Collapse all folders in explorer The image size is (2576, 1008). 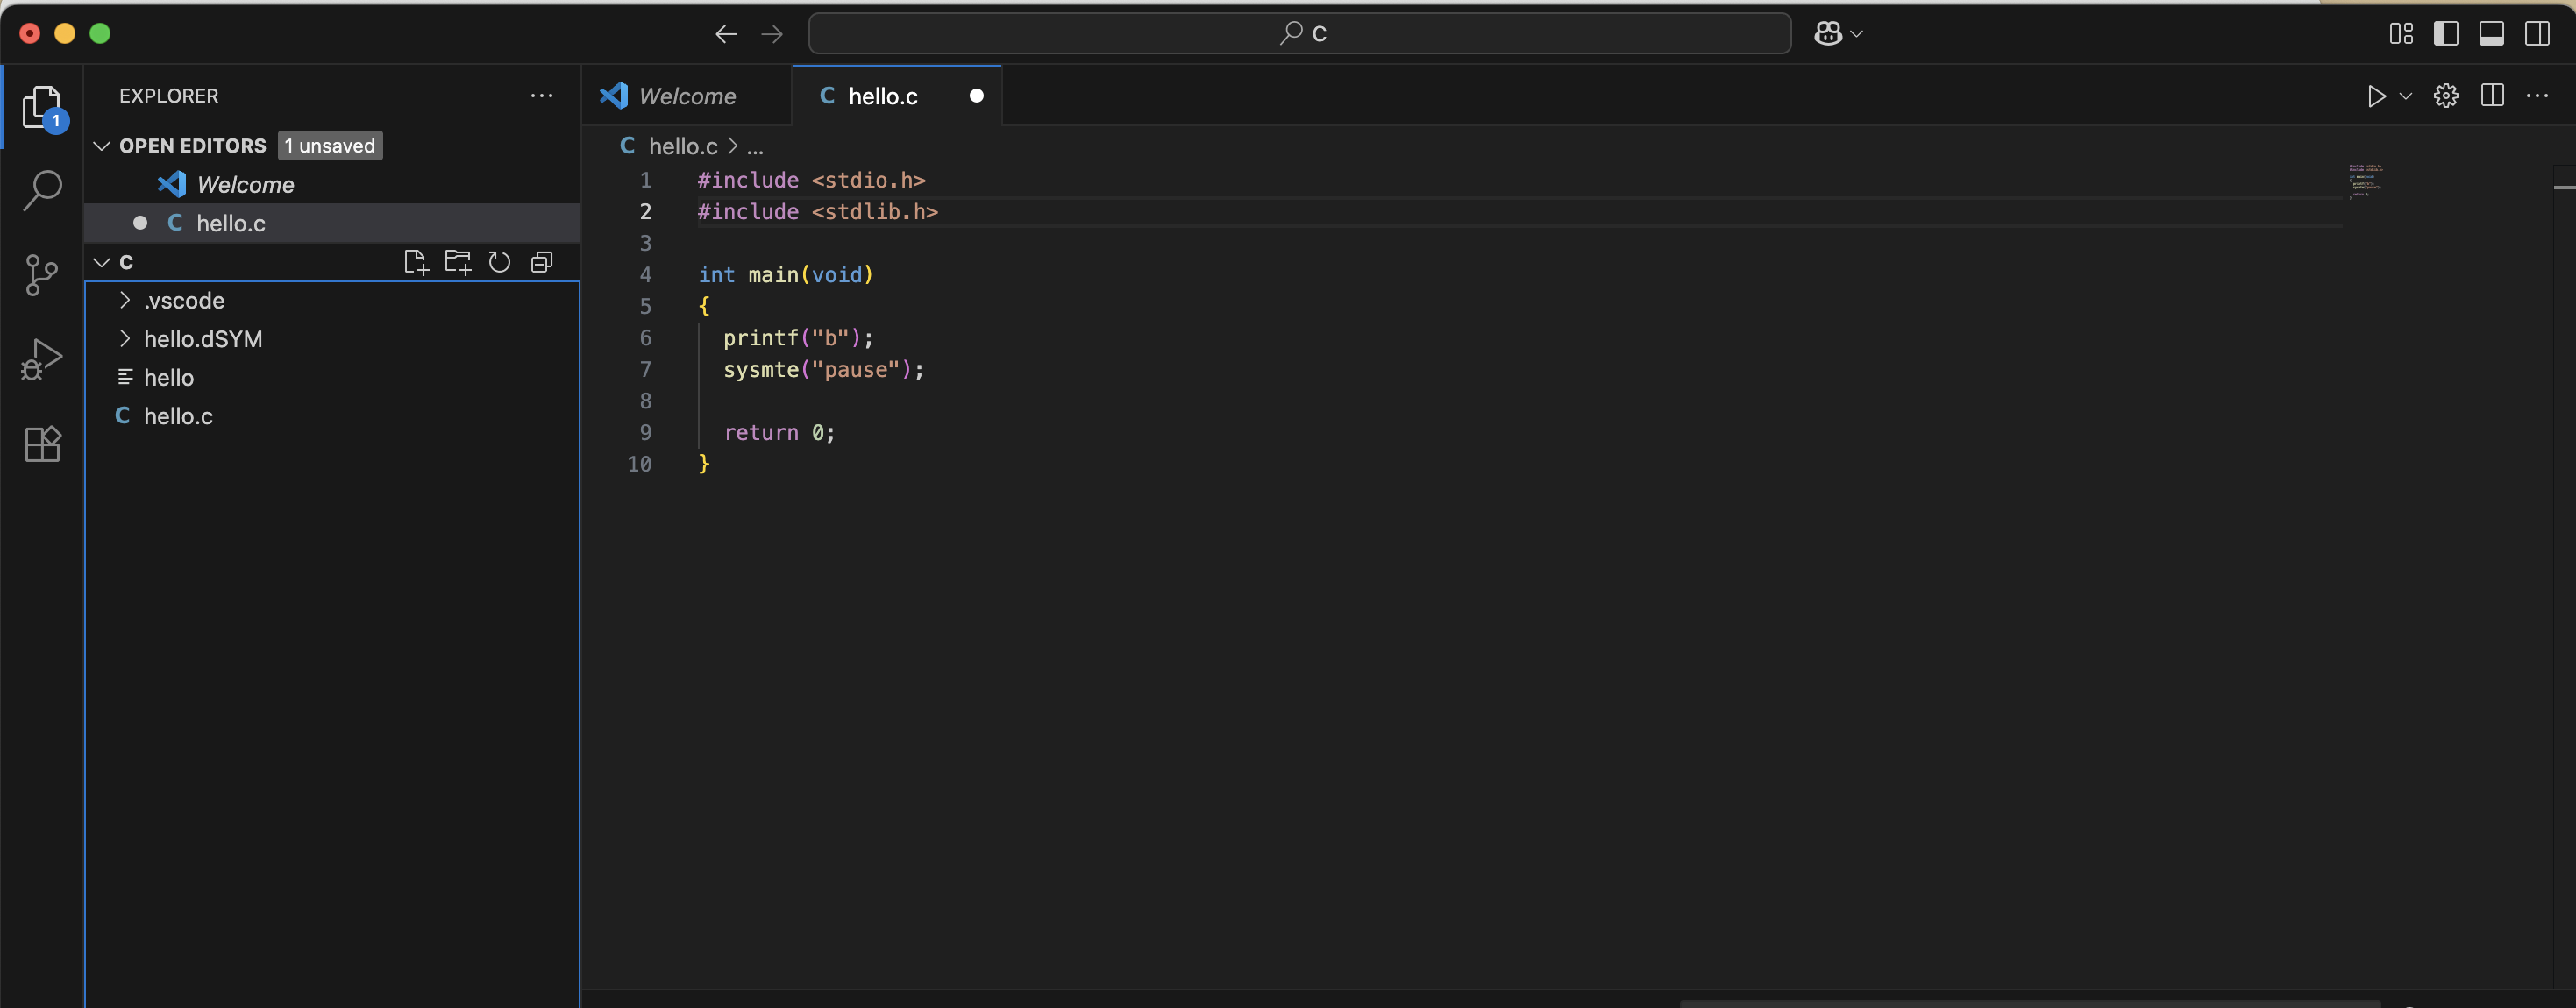(542, 262)
